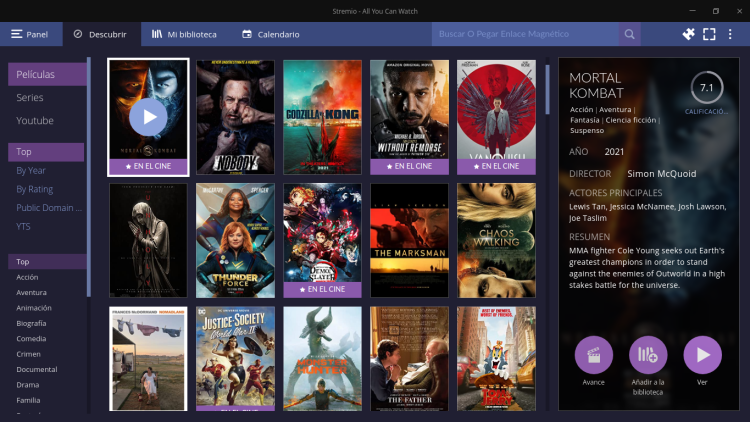Select the Godzilla vs. Kong poster

[322, 117]
